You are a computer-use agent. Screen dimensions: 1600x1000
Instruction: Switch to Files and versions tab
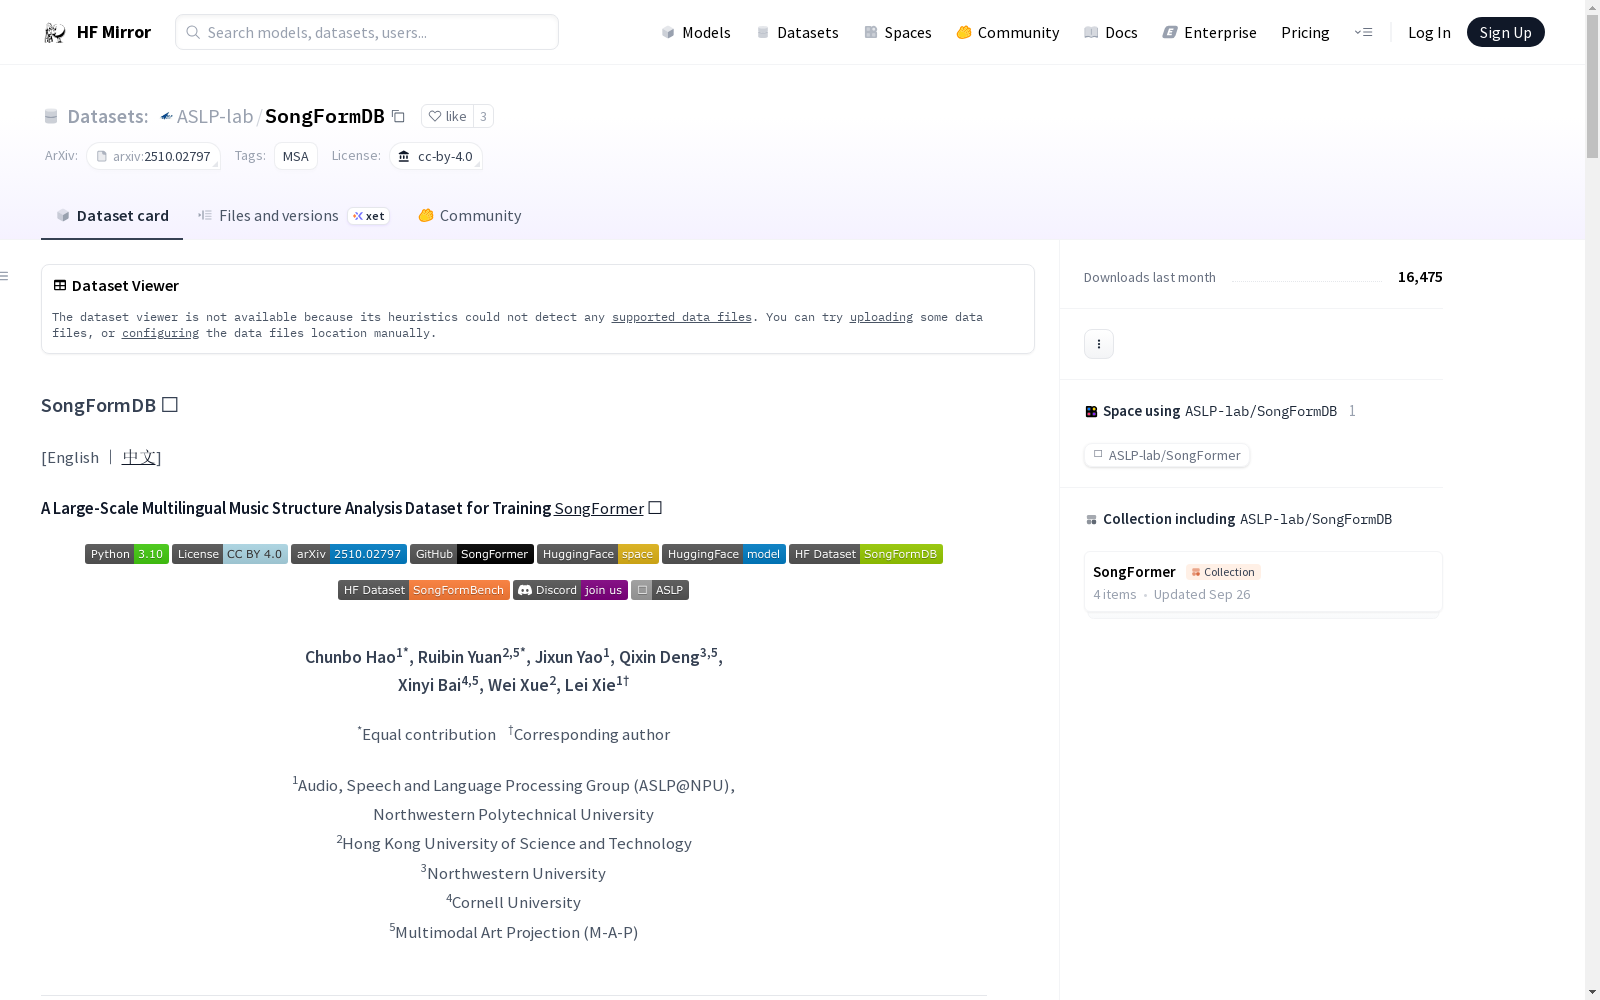pos(293,216)
